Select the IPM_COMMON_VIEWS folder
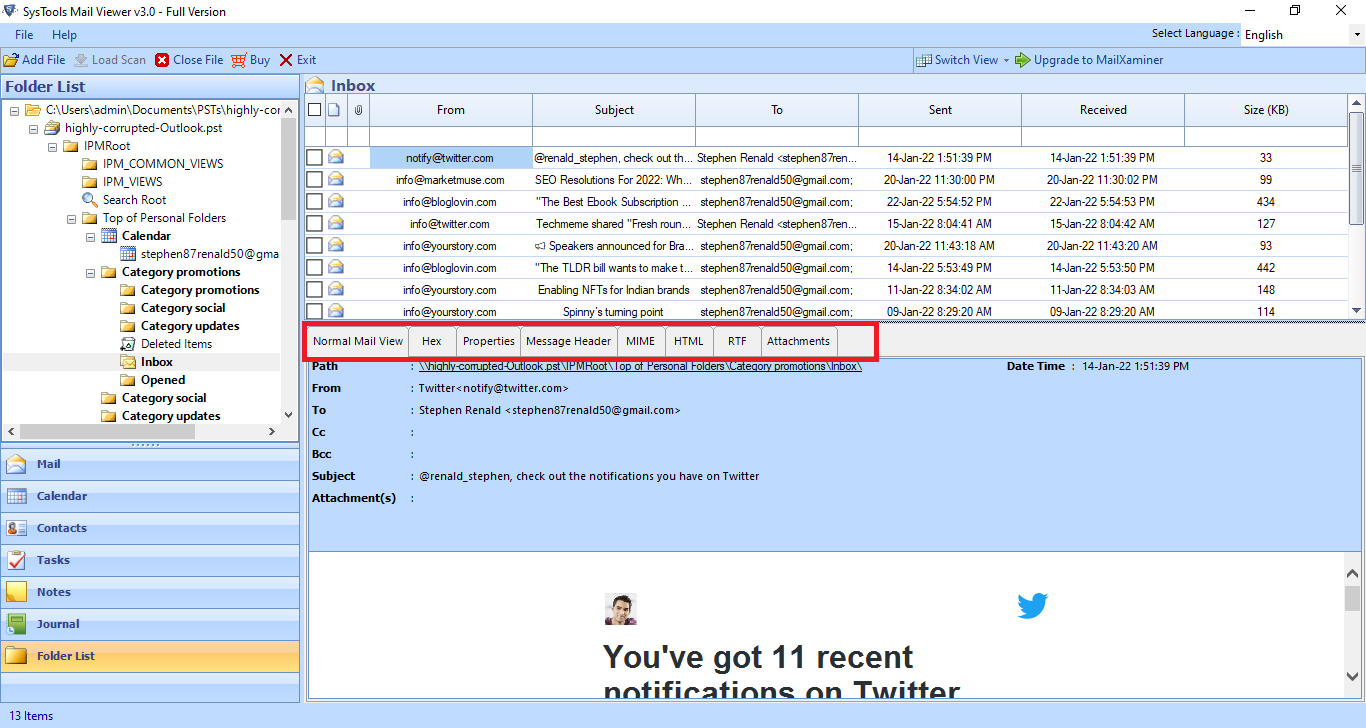 pyautogui.click(x=163, y=164)
